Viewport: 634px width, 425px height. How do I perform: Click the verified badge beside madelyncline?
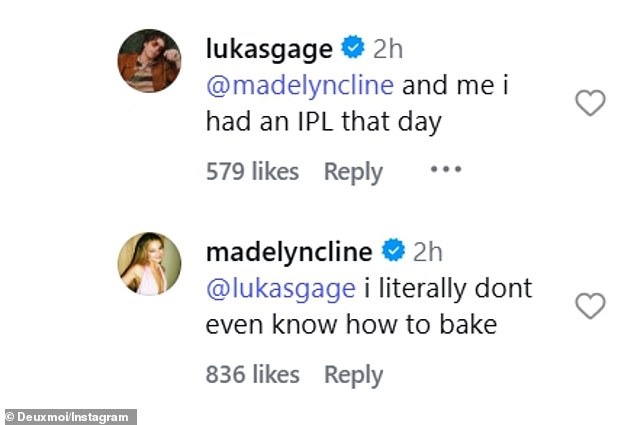[x=394, y=250]
